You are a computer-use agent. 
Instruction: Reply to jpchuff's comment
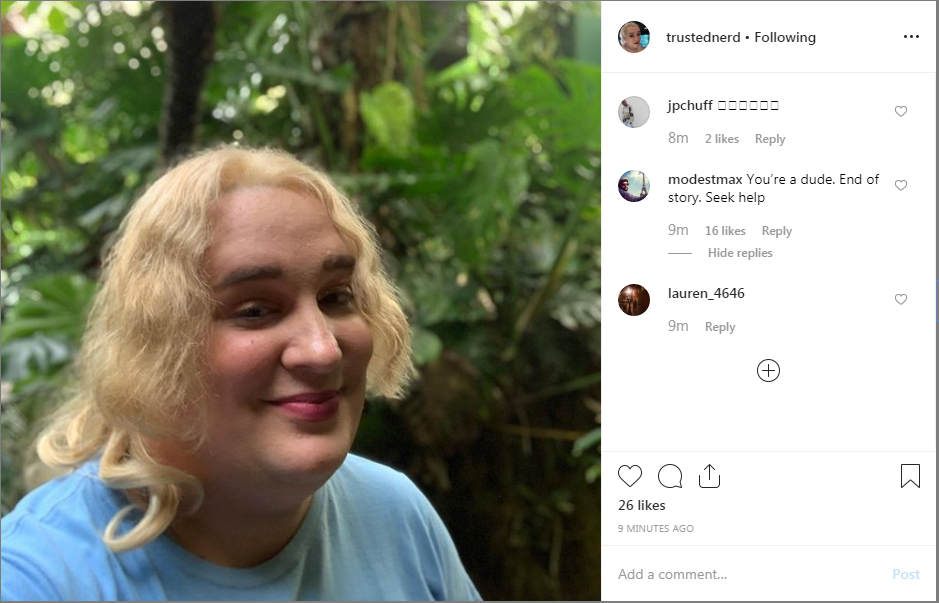[x=770, y=139]
